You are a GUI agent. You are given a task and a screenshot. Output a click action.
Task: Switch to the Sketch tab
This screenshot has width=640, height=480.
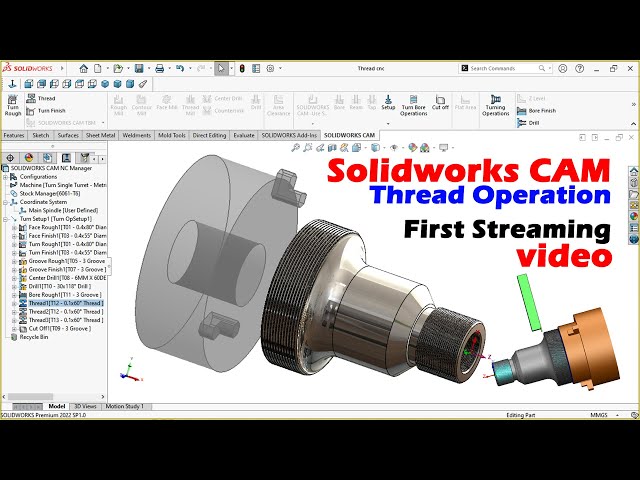pos(41,135)
